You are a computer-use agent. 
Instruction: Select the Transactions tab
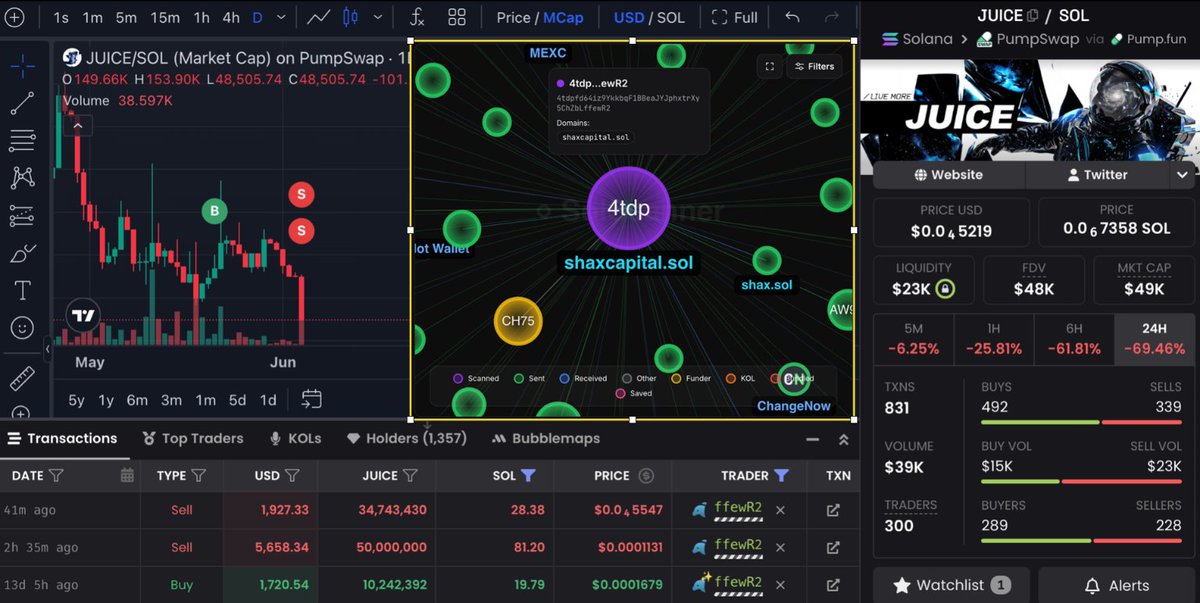(61, 438)
